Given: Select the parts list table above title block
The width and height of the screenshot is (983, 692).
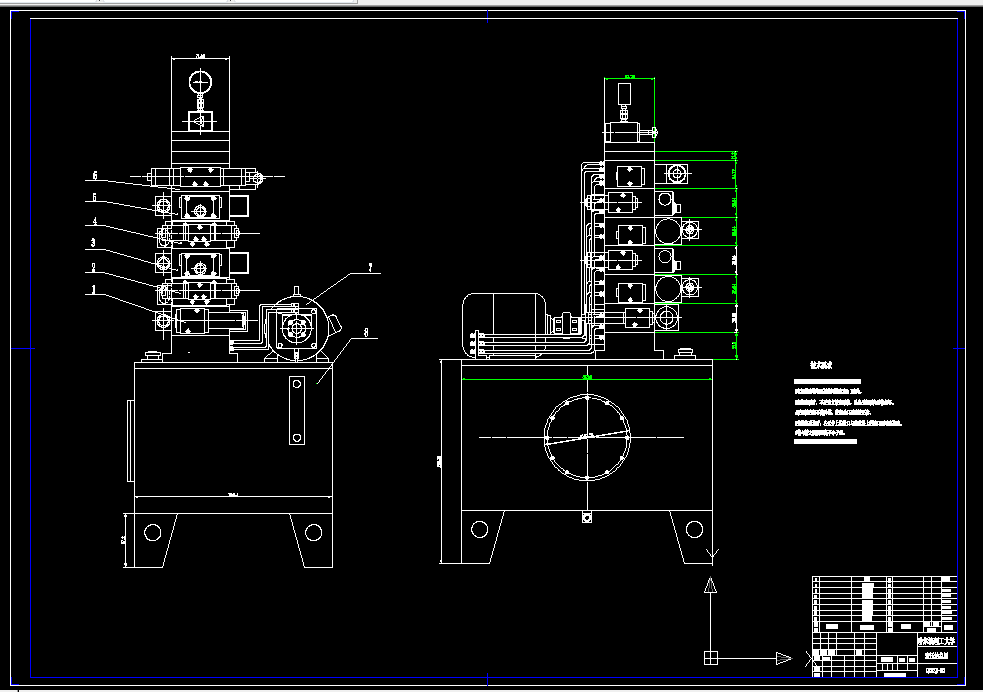Looking at the screenshot, I should (885, 604).
